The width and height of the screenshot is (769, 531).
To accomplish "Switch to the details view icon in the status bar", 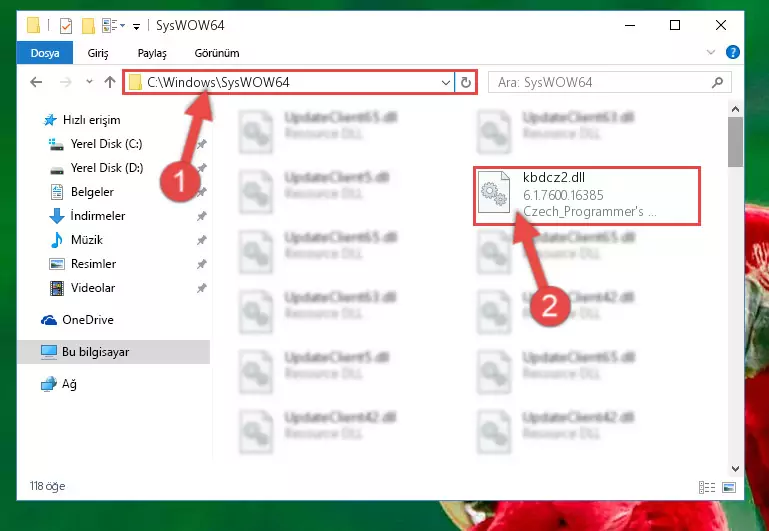I will click(x=707, y=487).
